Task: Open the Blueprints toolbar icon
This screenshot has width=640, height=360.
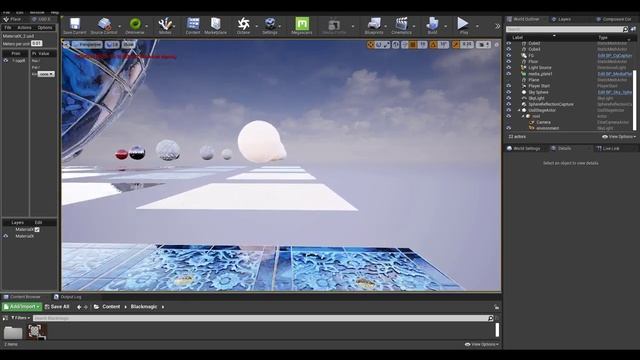Action: coord(374,26)
